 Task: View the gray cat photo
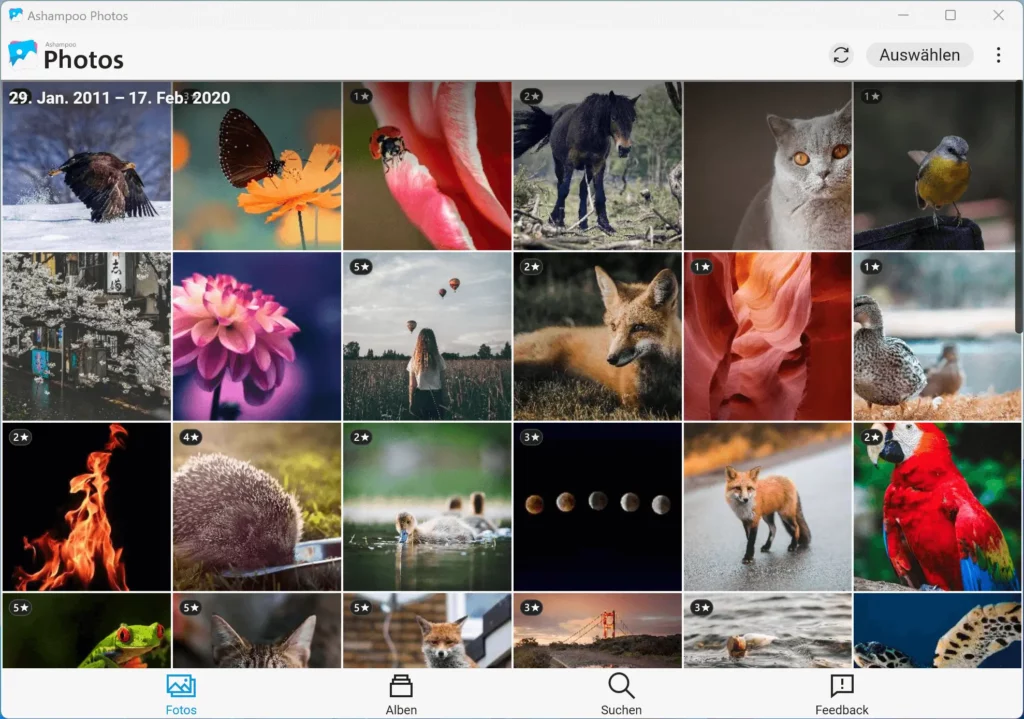pos(768,166)
